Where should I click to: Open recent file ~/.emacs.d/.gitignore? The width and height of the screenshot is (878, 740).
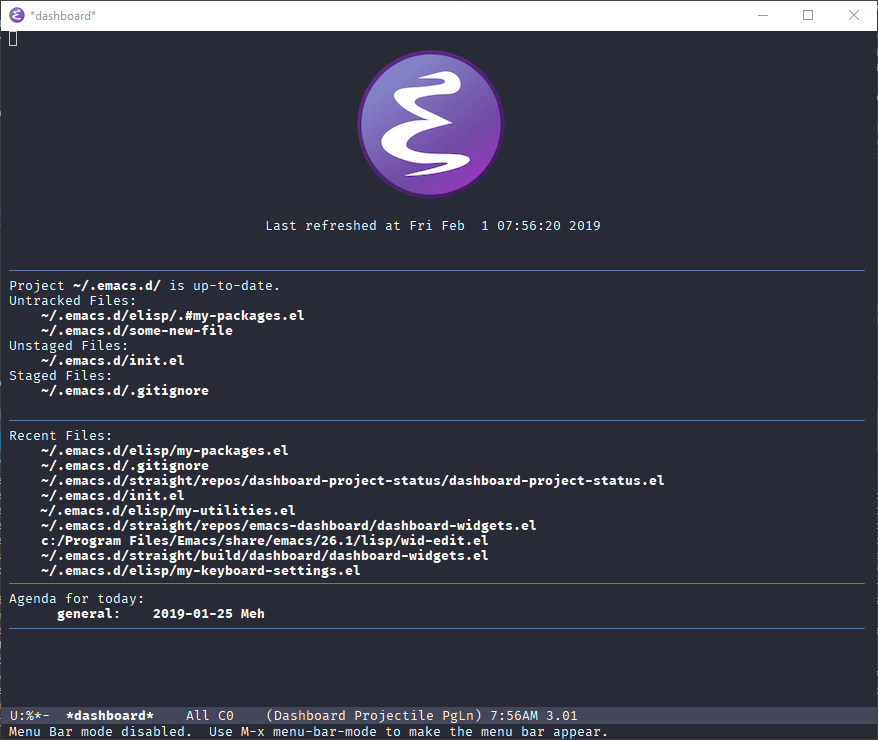click(124, 466)
